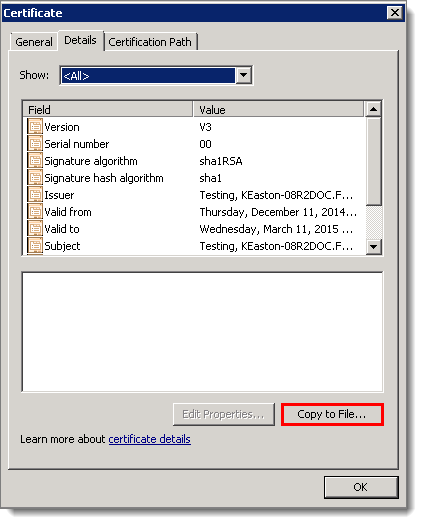422x524 pixels.
Task: Click the sha1 hash algorithm value
Action: click(x=210, y=178)
